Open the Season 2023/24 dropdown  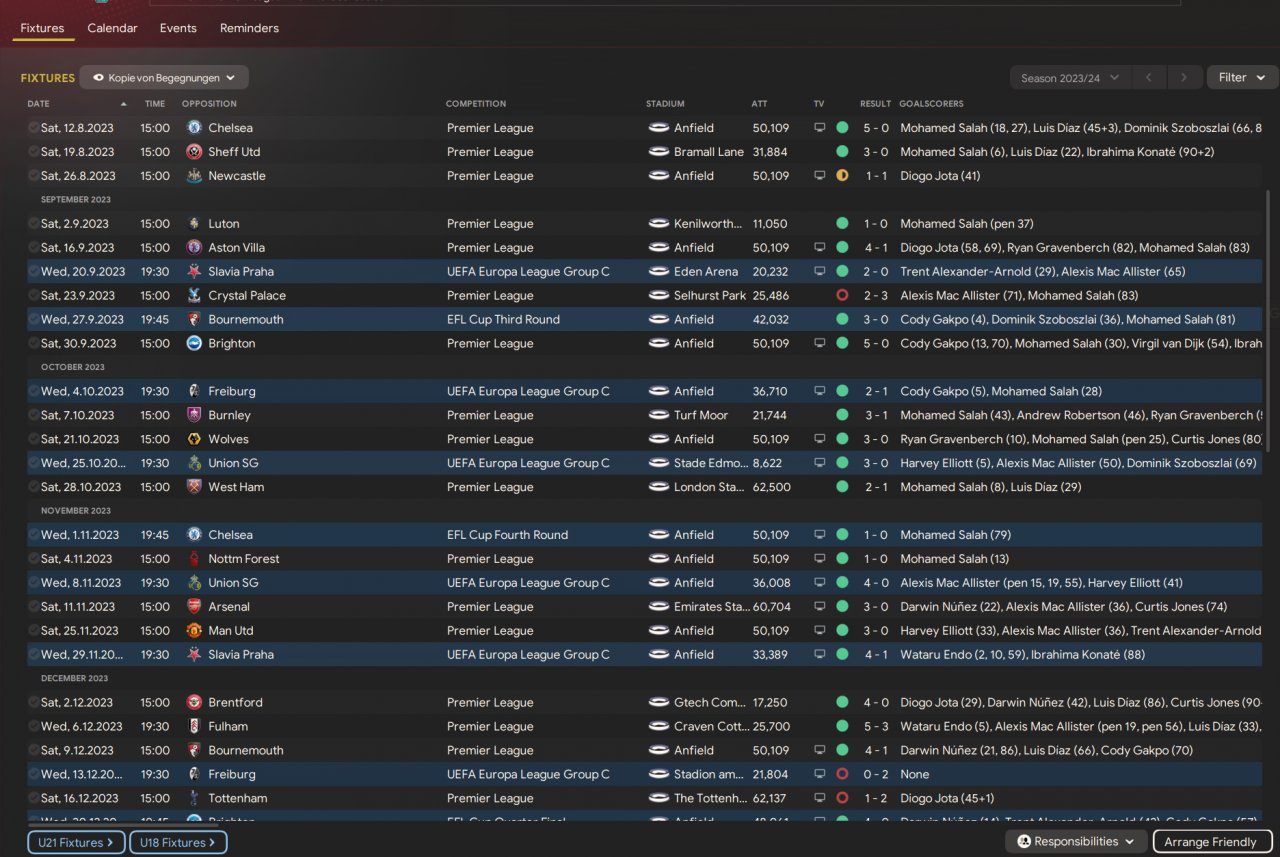(x=1070, y=78)
